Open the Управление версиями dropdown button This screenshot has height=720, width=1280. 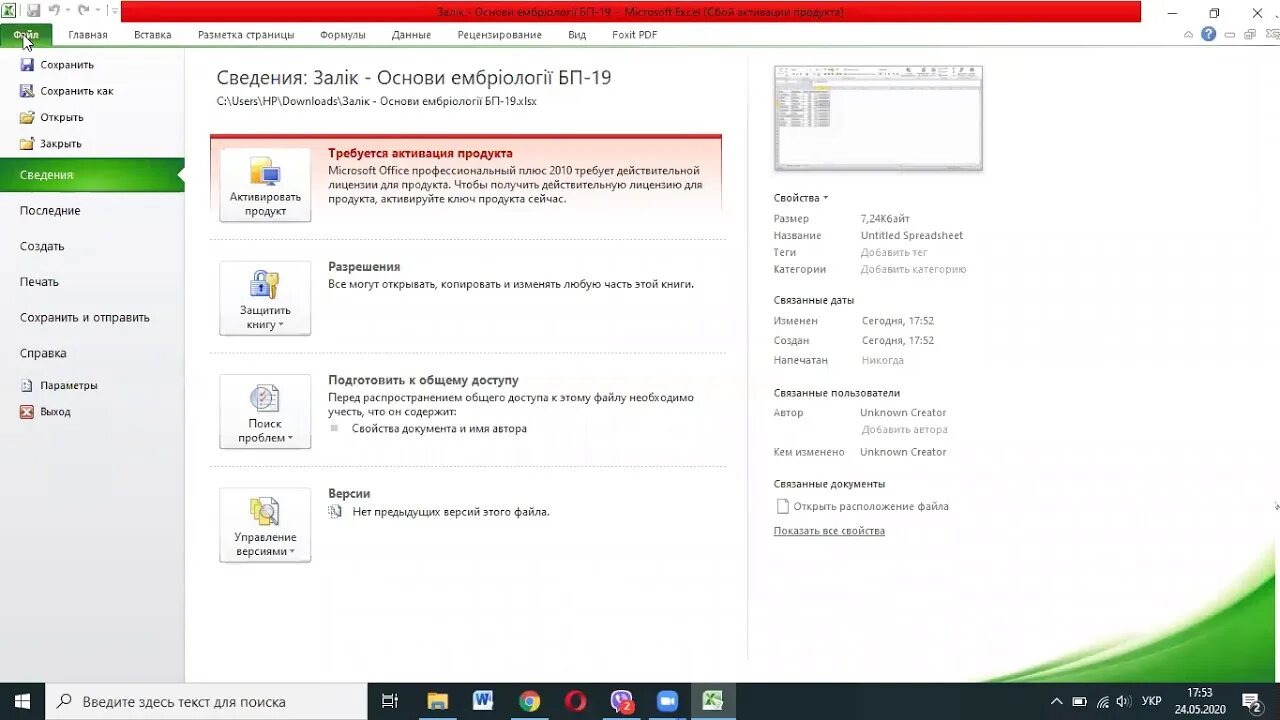[x=265, y=525]
